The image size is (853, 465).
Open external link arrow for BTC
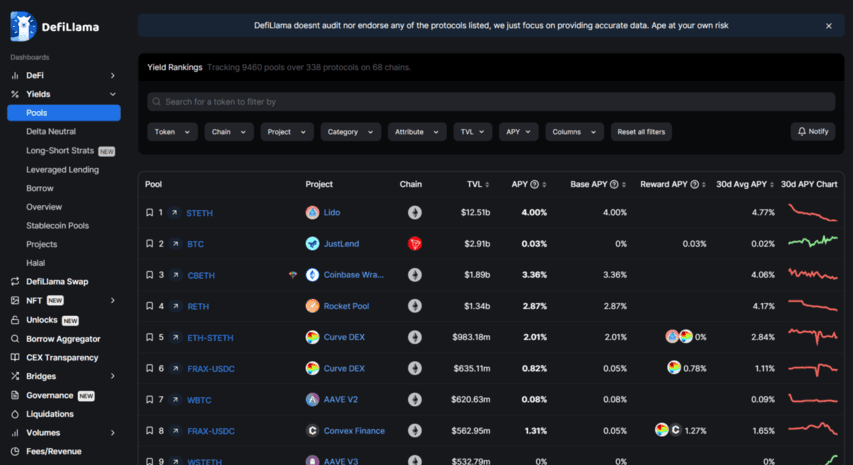pos(175,244)
